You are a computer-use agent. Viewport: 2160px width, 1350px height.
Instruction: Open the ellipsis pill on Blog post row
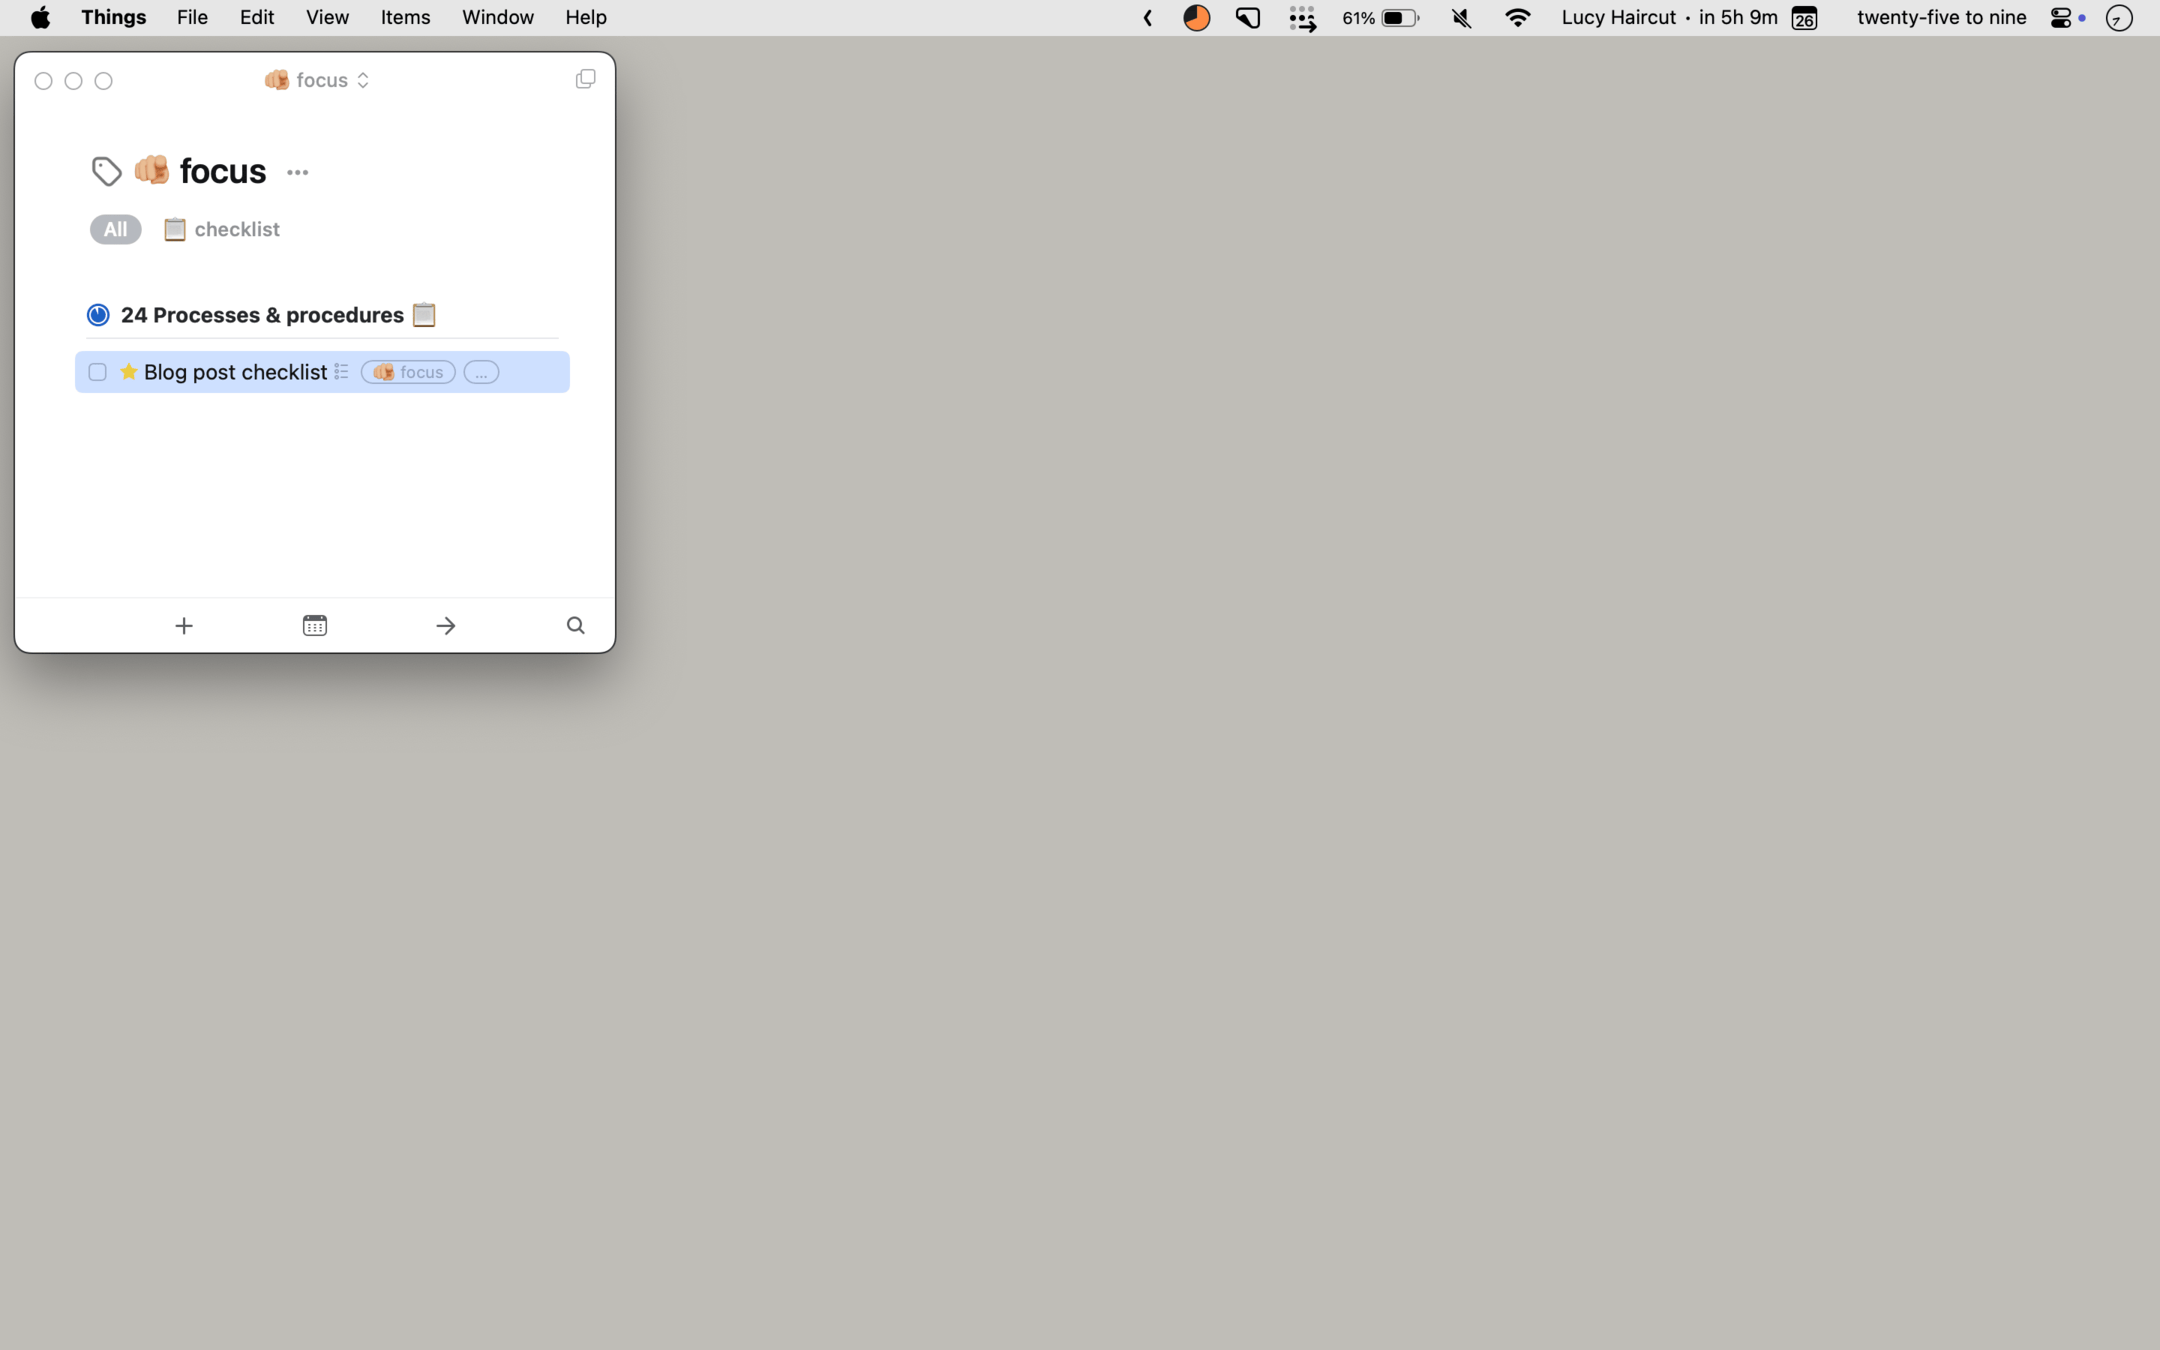tap(482, 372)
